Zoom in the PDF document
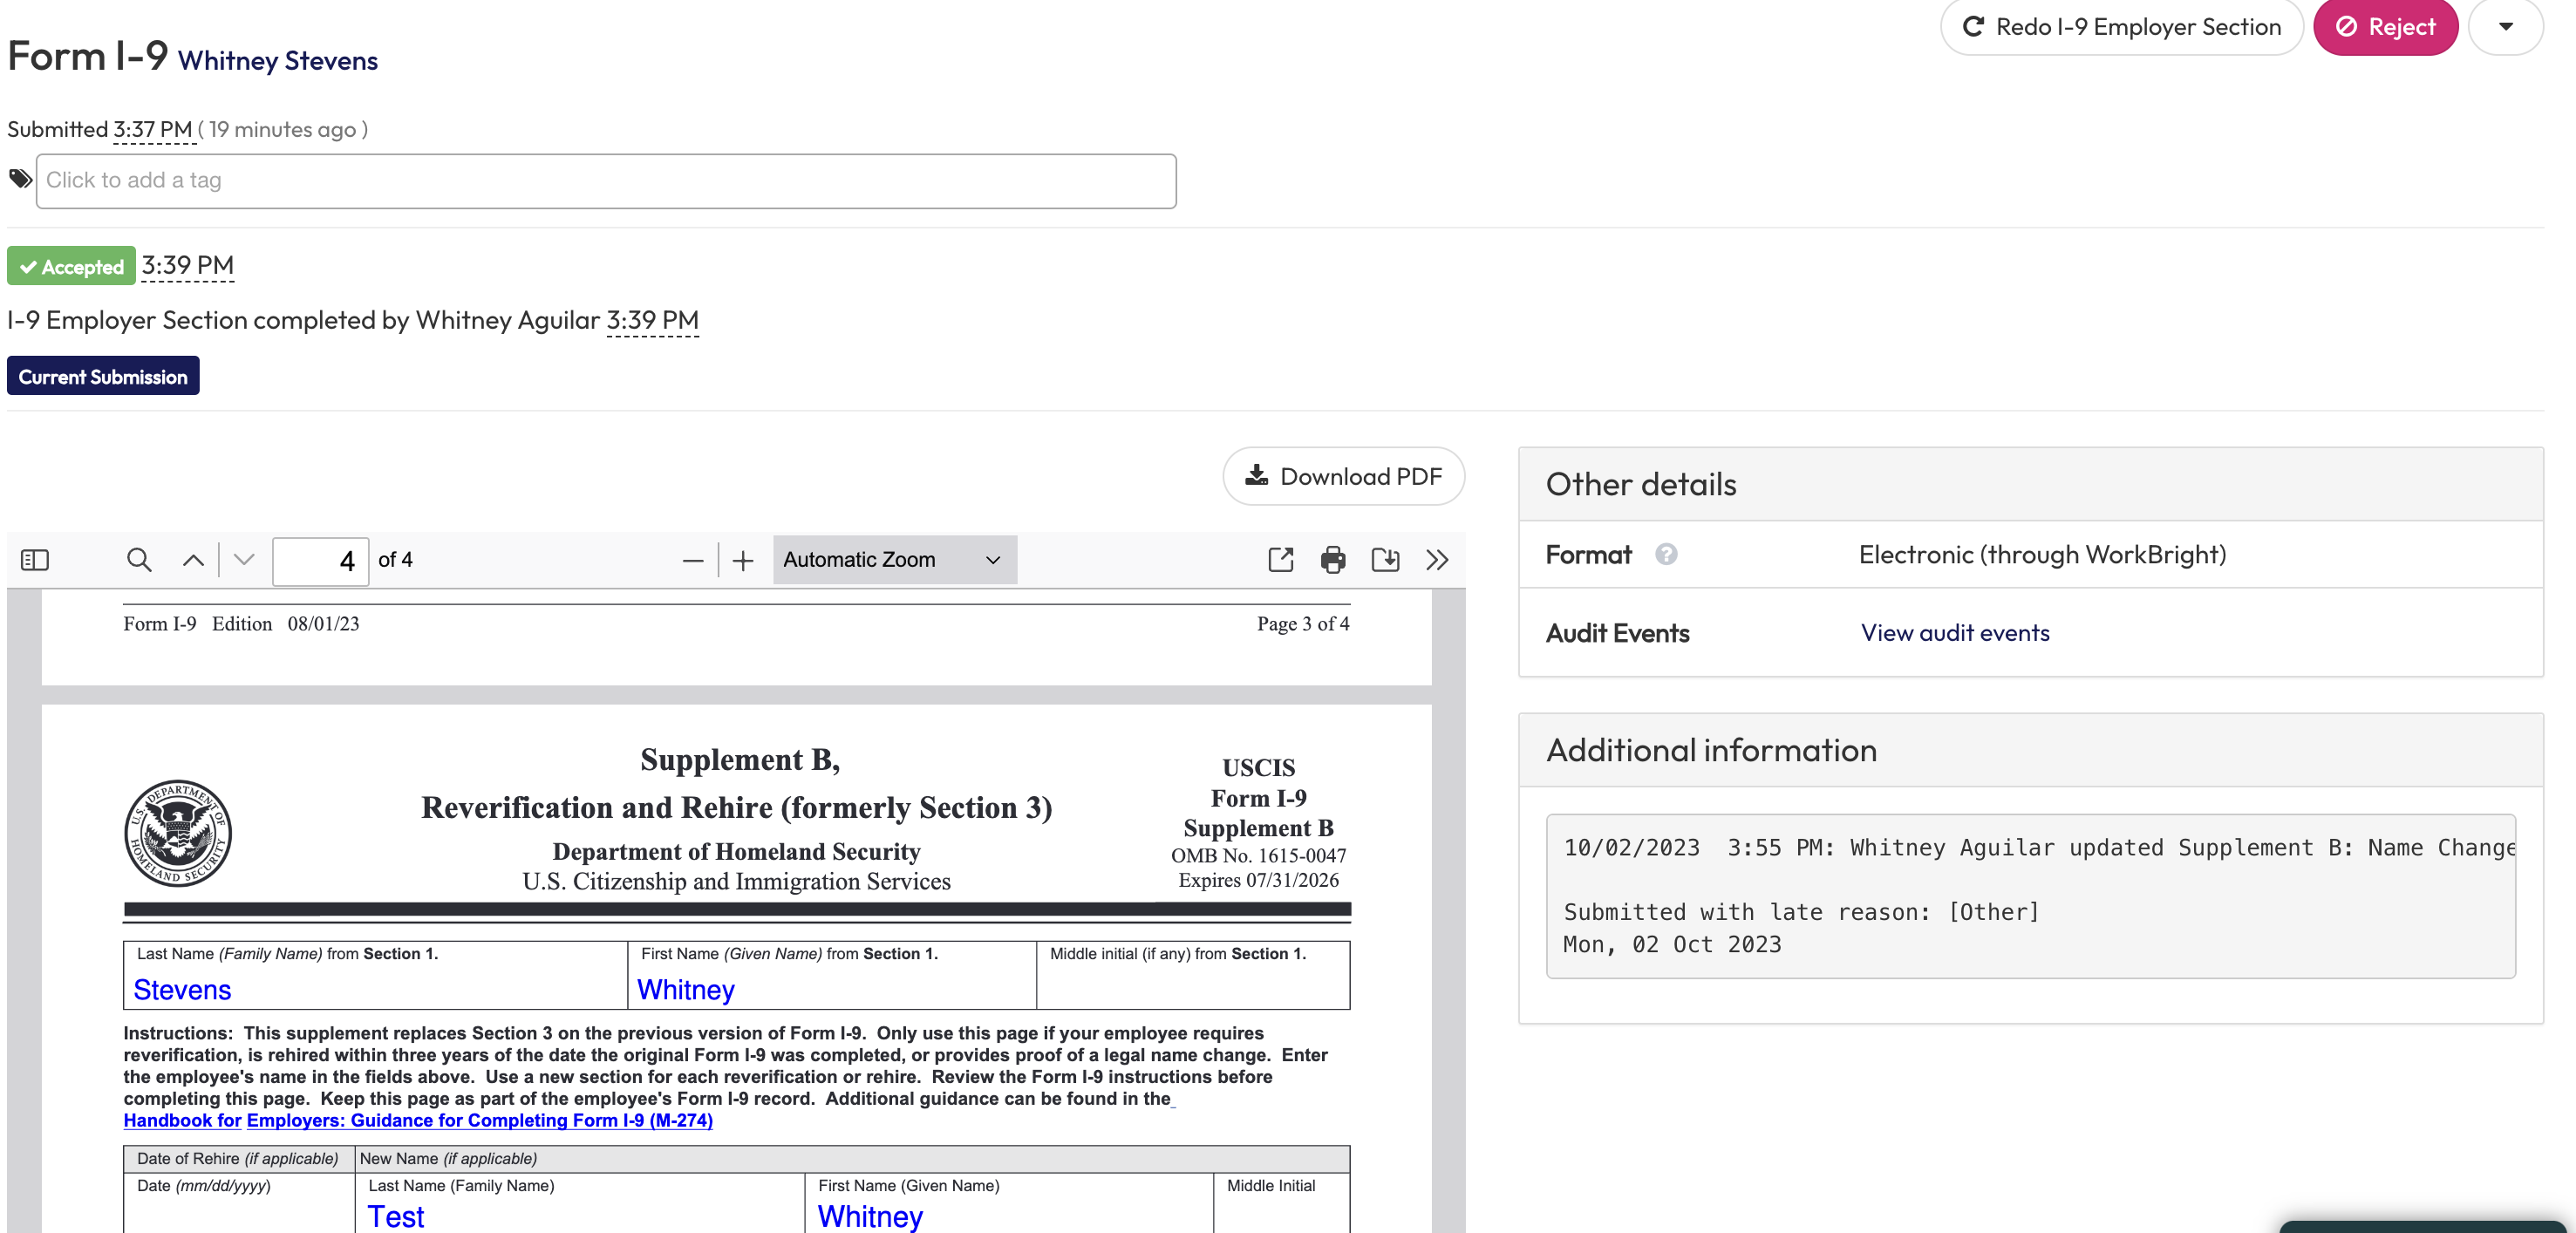 coord(743,561)
